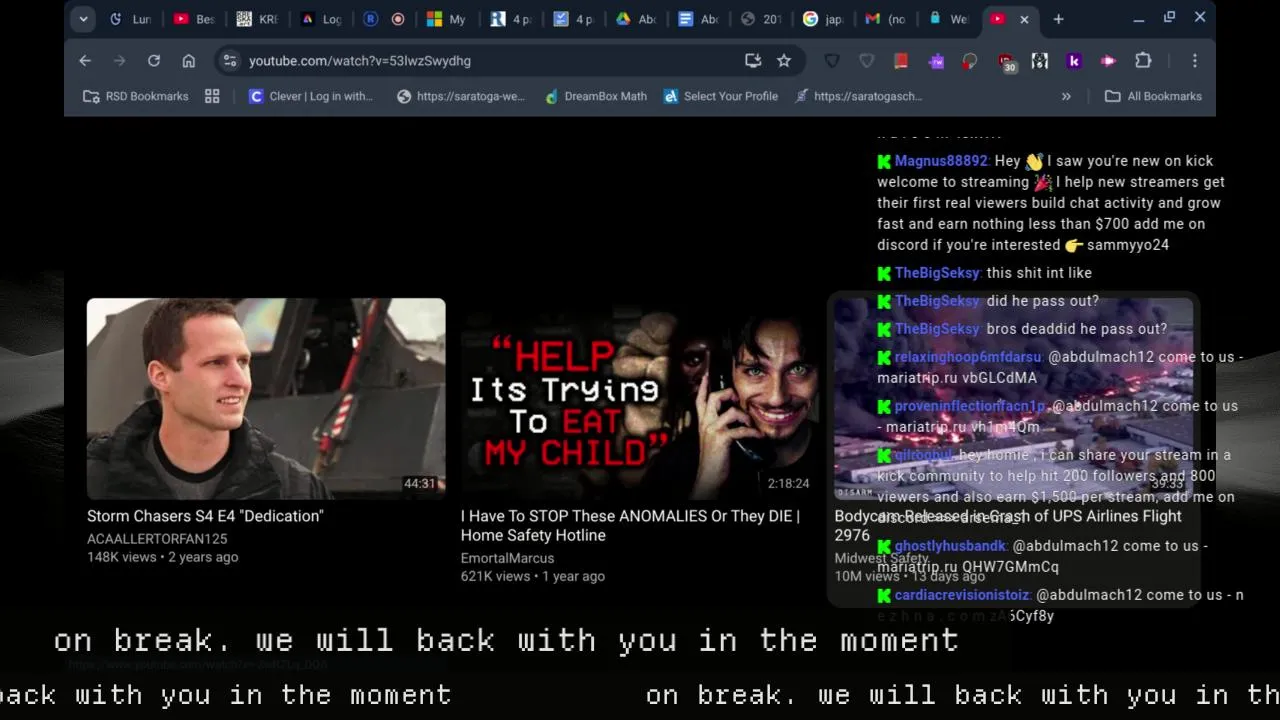Click proveninflectionfacn1p chat username
This screenshot has width=1280, height=720.
pyautogui.click(x=970, y=406)
